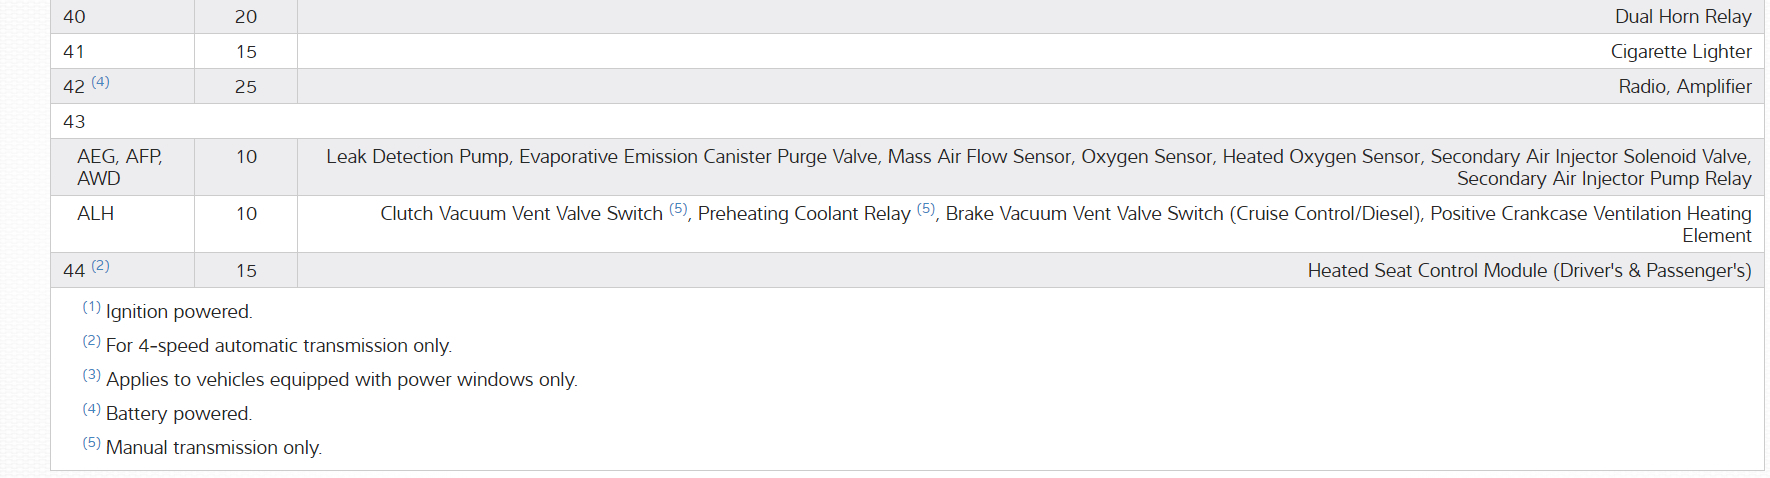Viewport: 1770px width, 478px height.
Task: Click the AEG, AFP, AWD engine code cell
Action: tap(119, 167)
